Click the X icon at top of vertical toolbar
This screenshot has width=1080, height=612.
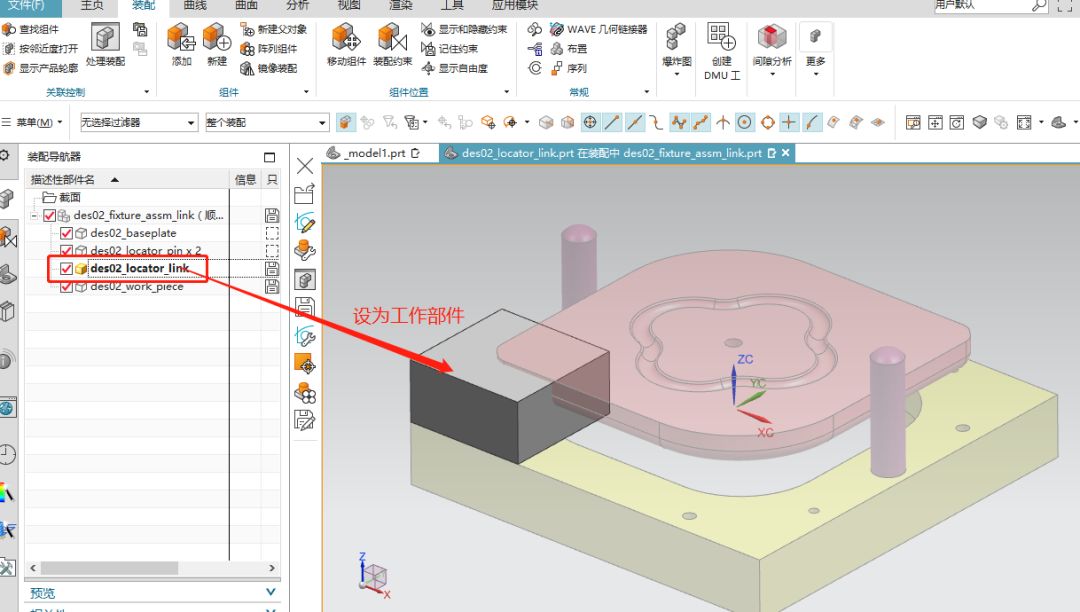point(304,166)
